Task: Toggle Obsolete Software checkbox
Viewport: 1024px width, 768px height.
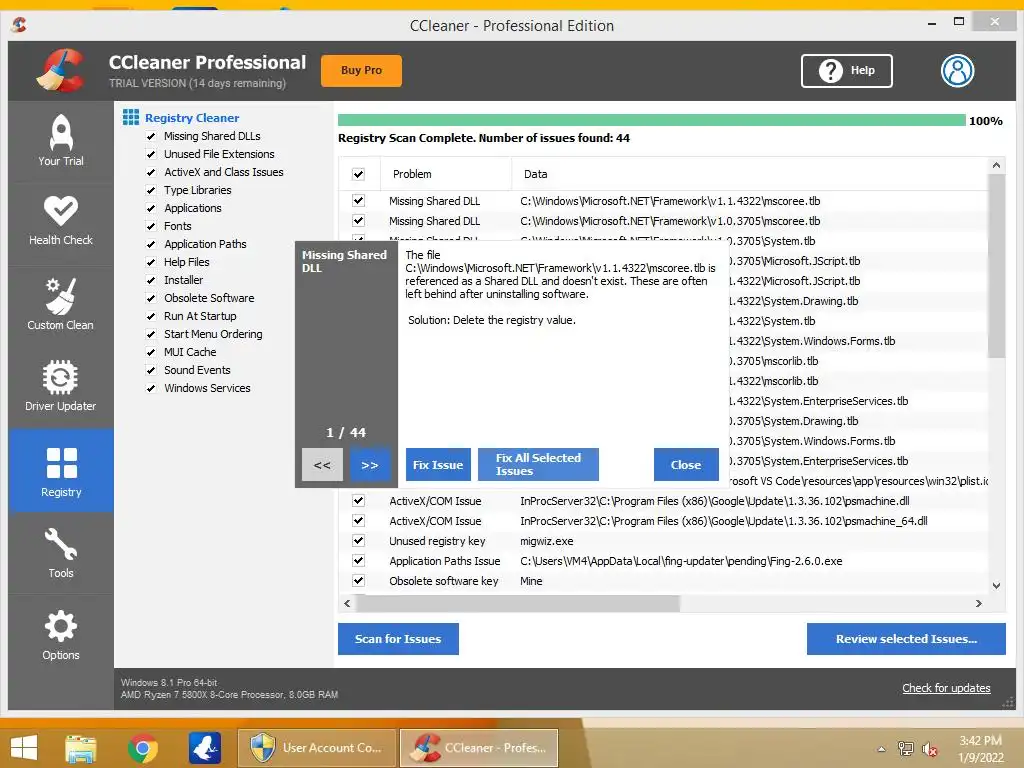Action: (x=151, y=298)
